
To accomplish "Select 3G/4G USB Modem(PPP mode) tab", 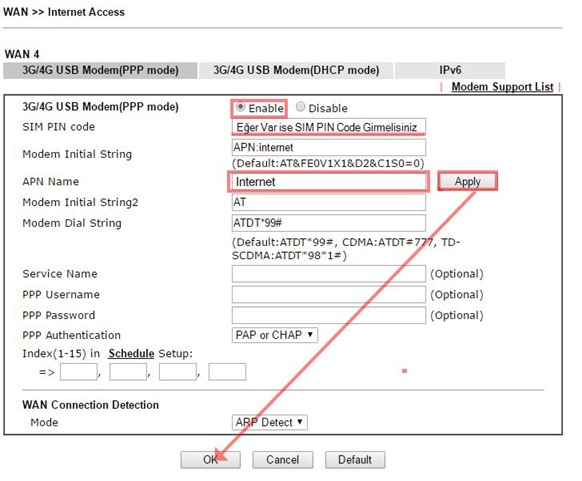I will click(100, 70).
